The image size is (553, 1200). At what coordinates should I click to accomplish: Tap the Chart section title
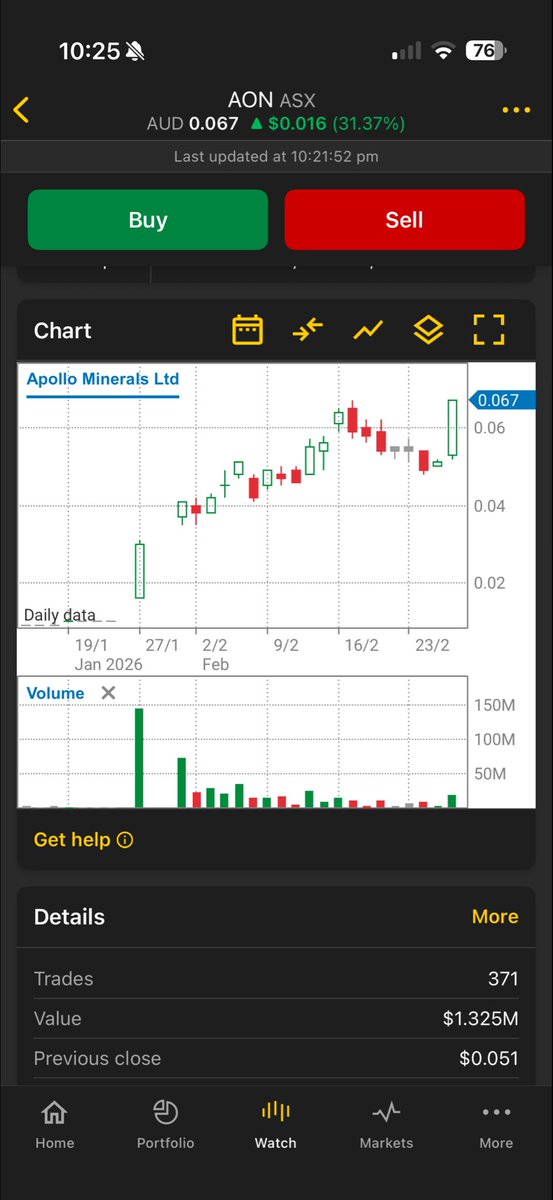point(63,331)
